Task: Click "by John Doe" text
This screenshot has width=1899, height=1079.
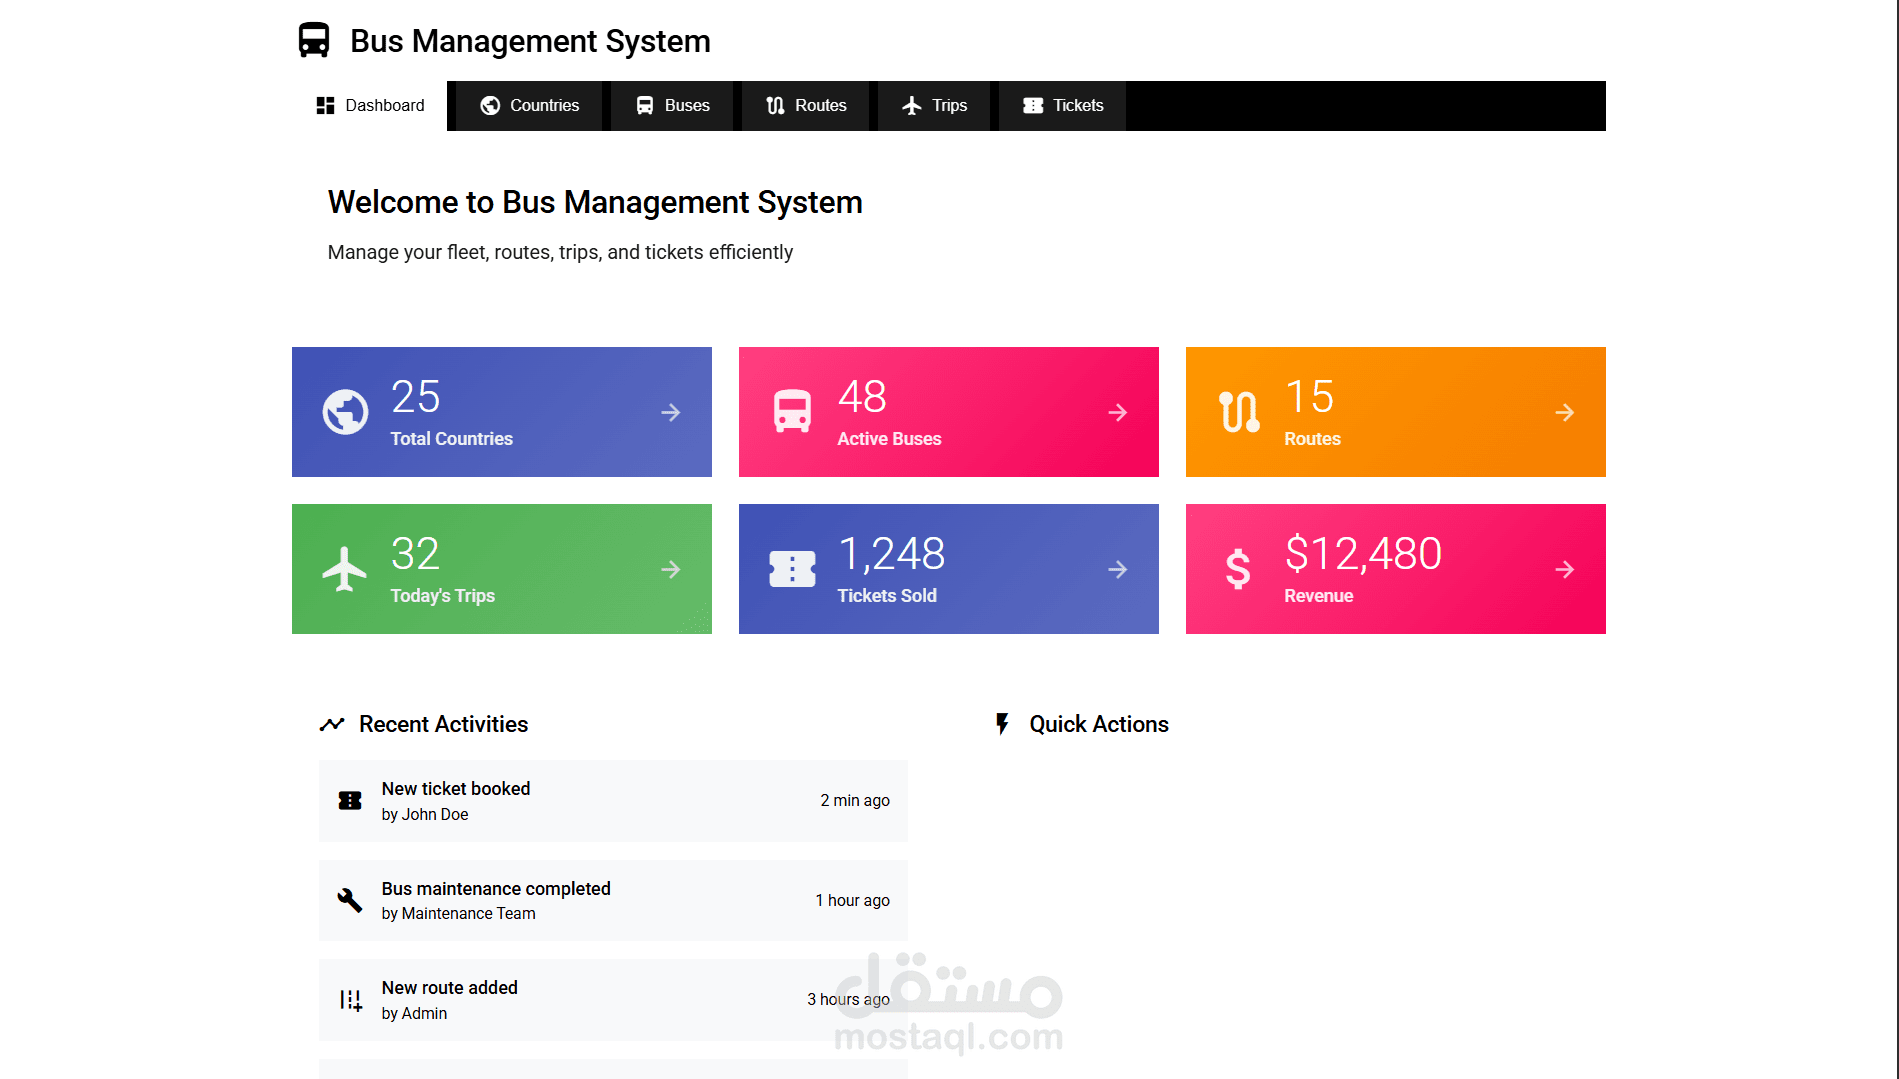Action: pyautogui.click(x=425, y=814)
